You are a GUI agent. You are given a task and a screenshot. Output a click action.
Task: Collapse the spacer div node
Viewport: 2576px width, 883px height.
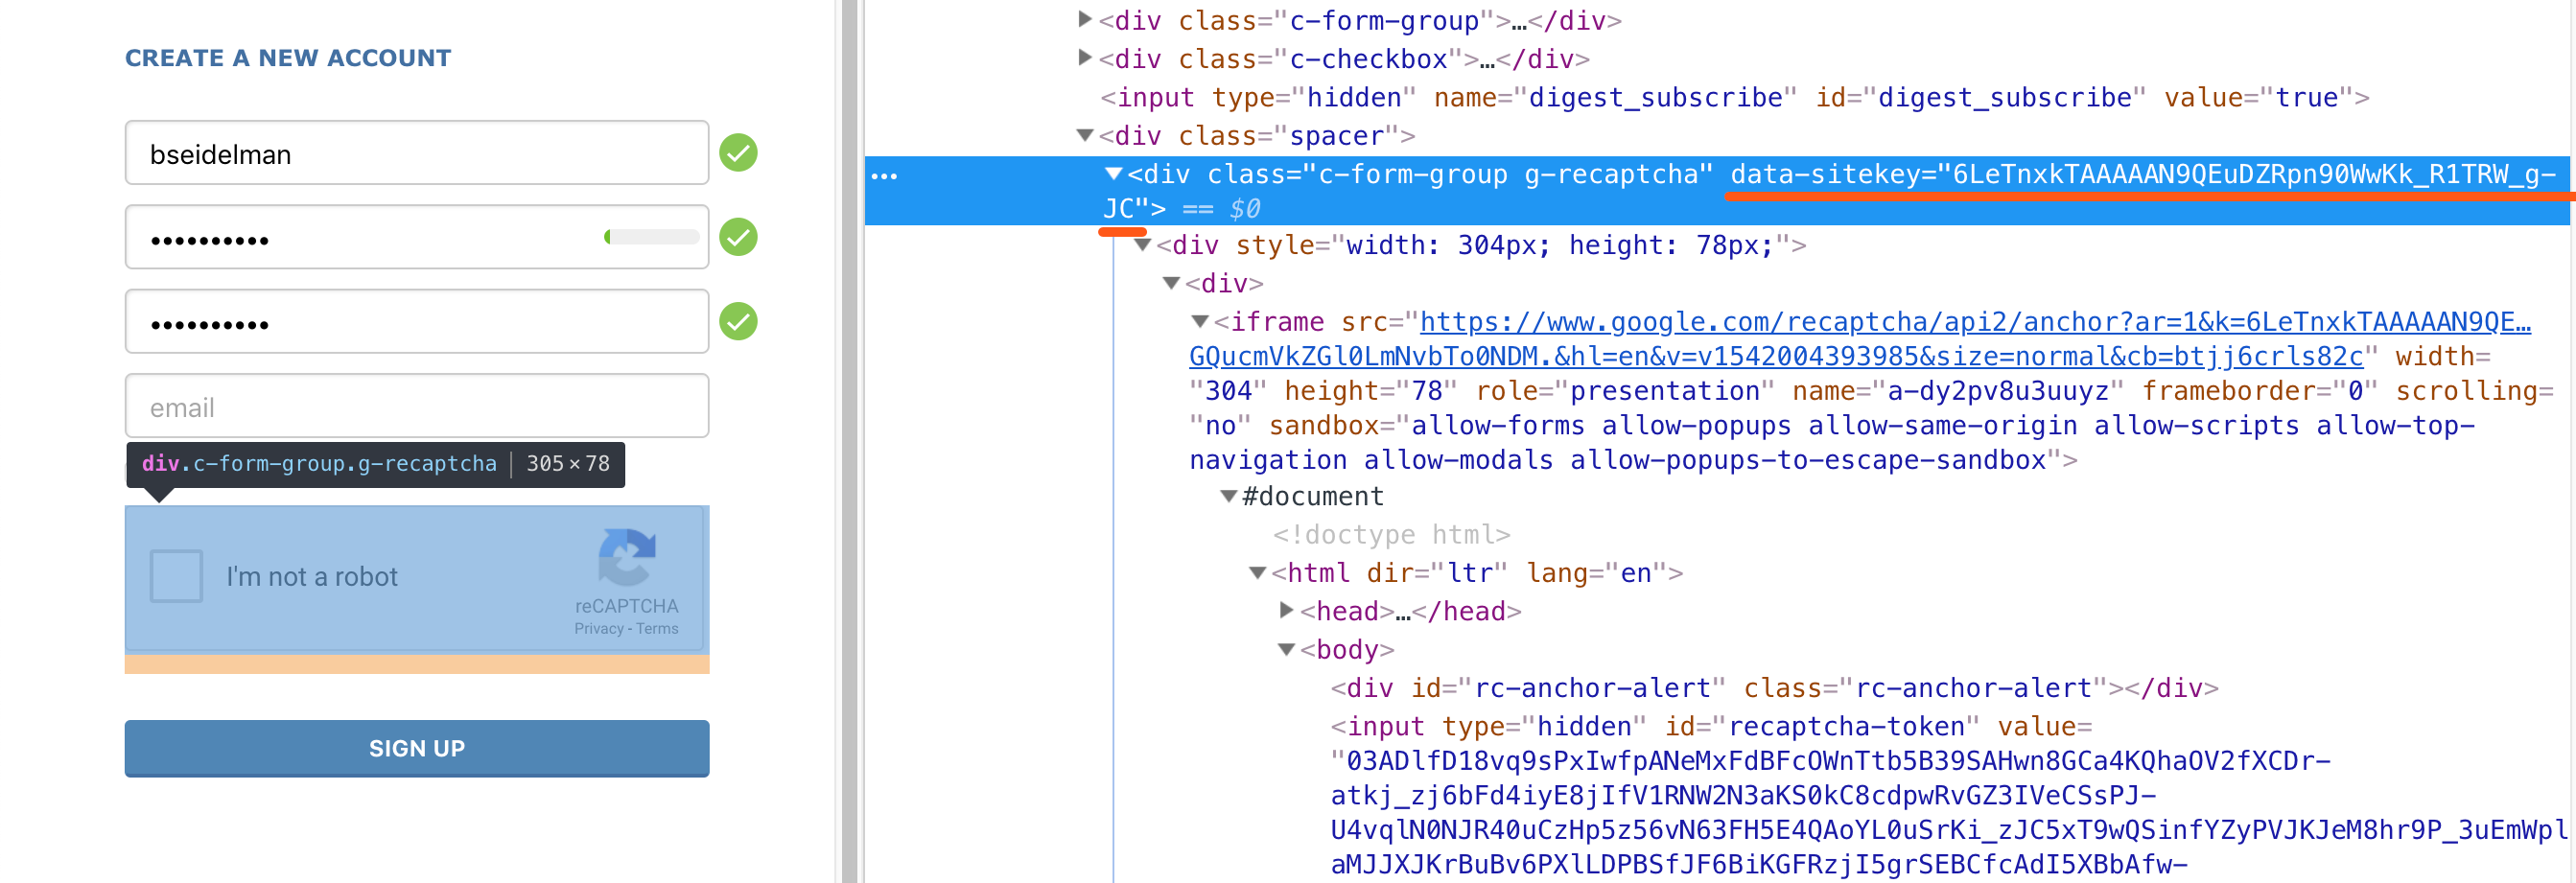point(1085,135)
